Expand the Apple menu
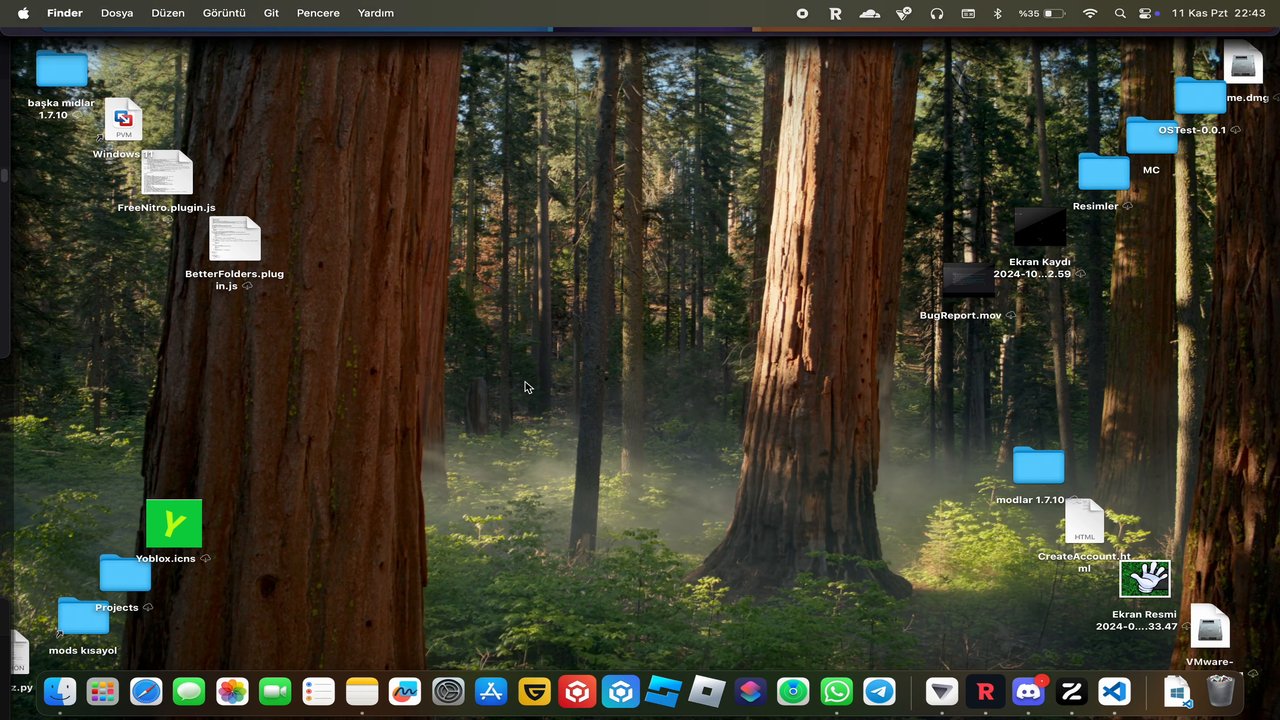Viewport: 1280px width, 720px height. tap(23, 13)
